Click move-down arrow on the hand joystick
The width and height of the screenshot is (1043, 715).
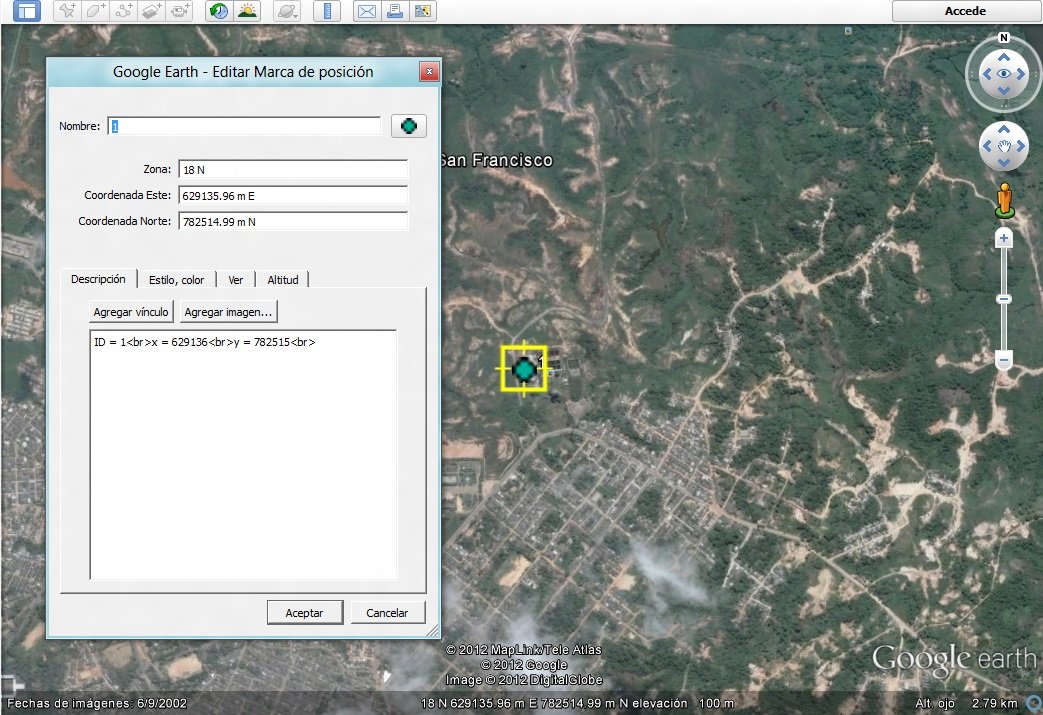tap(1004, 162)
